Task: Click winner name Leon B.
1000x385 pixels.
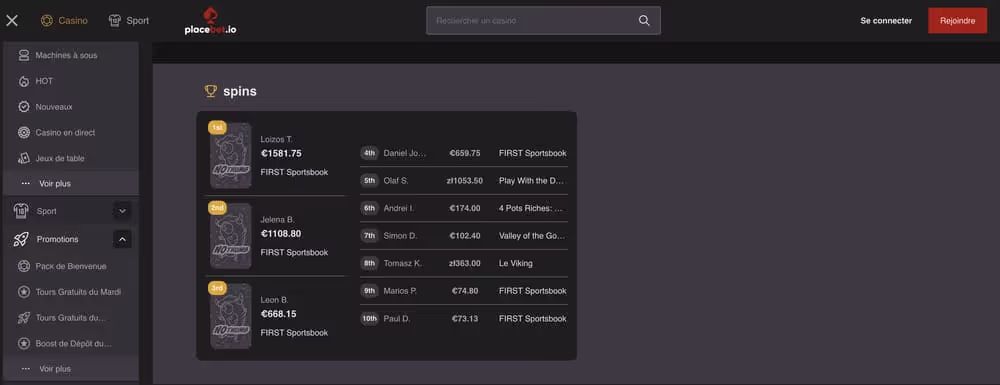Action: point(274,300)
